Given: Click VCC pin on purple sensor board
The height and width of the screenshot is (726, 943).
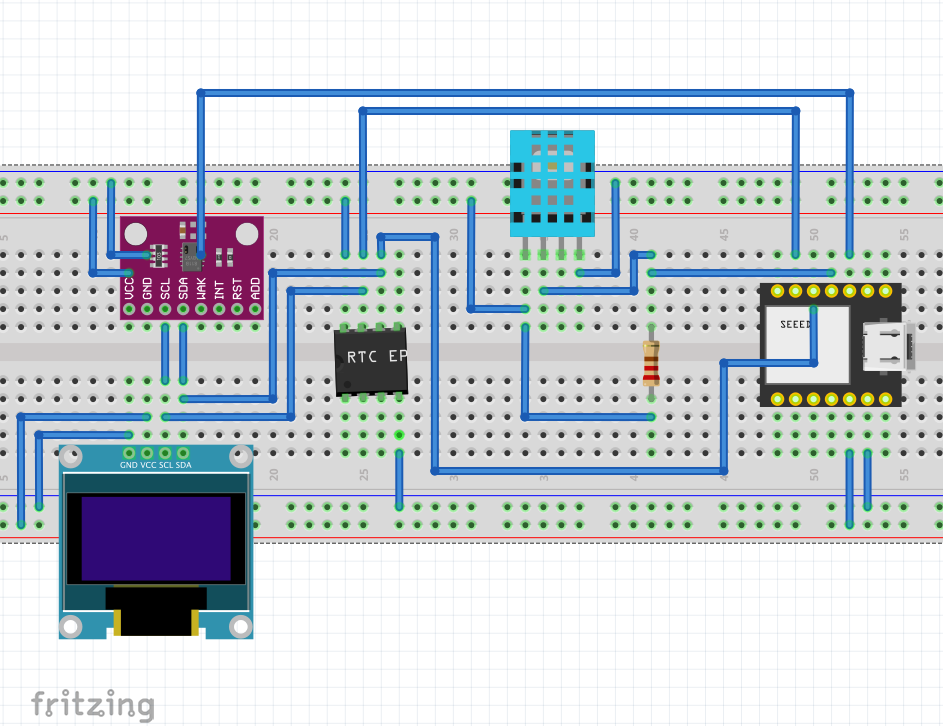Looking at the screenshot, I should pos(129,309).
